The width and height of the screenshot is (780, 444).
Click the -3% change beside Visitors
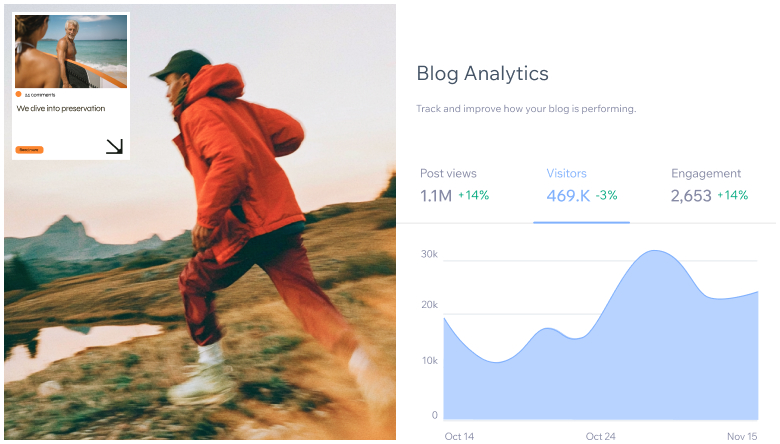[x=606, y=195]
